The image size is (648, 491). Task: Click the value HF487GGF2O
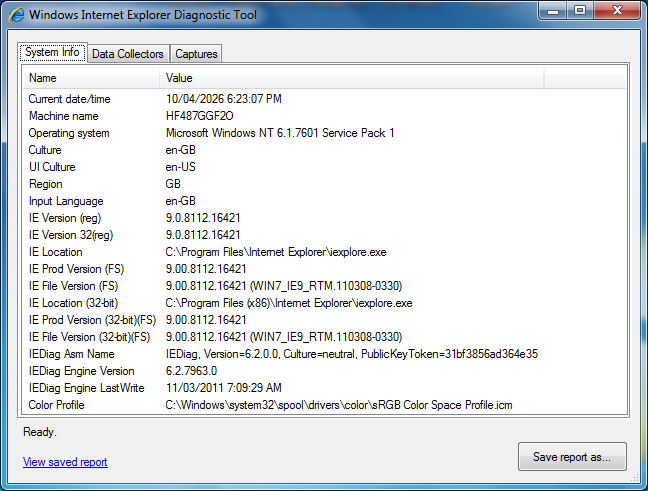[200, 116]
